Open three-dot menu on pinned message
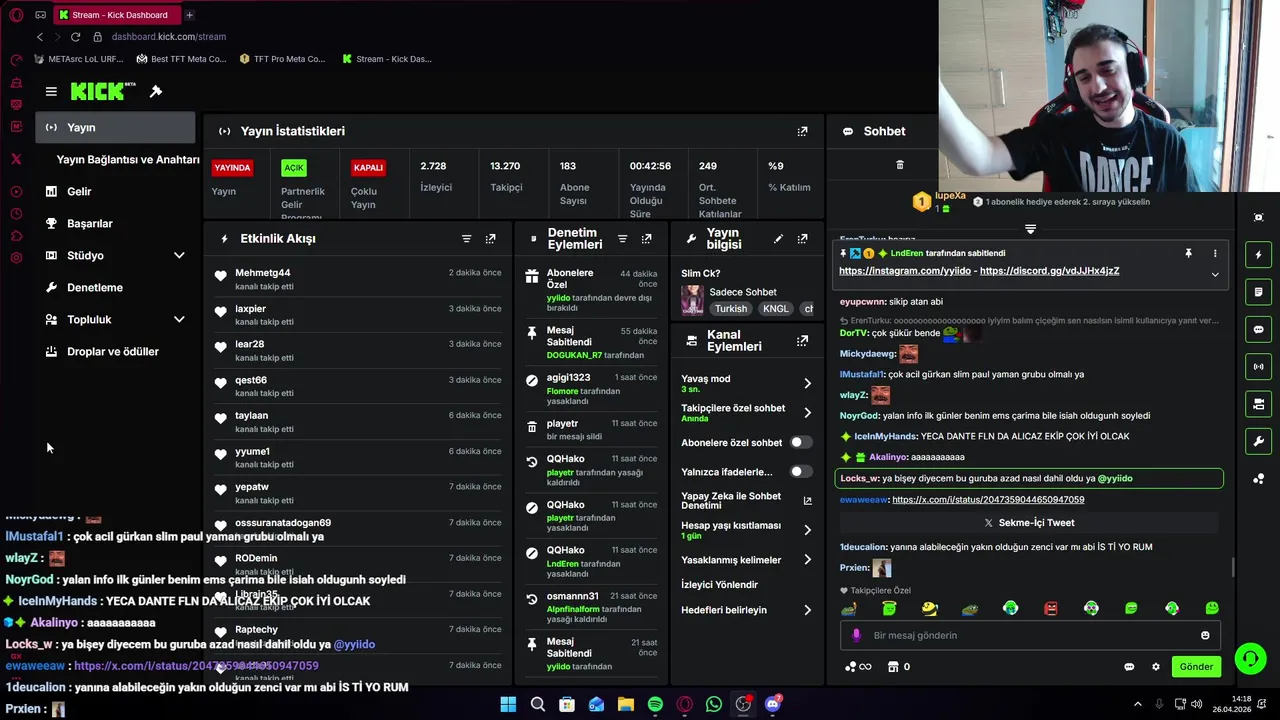Image resolution: width=1280 pixels, height=720 pixels. click(1215, 254)
